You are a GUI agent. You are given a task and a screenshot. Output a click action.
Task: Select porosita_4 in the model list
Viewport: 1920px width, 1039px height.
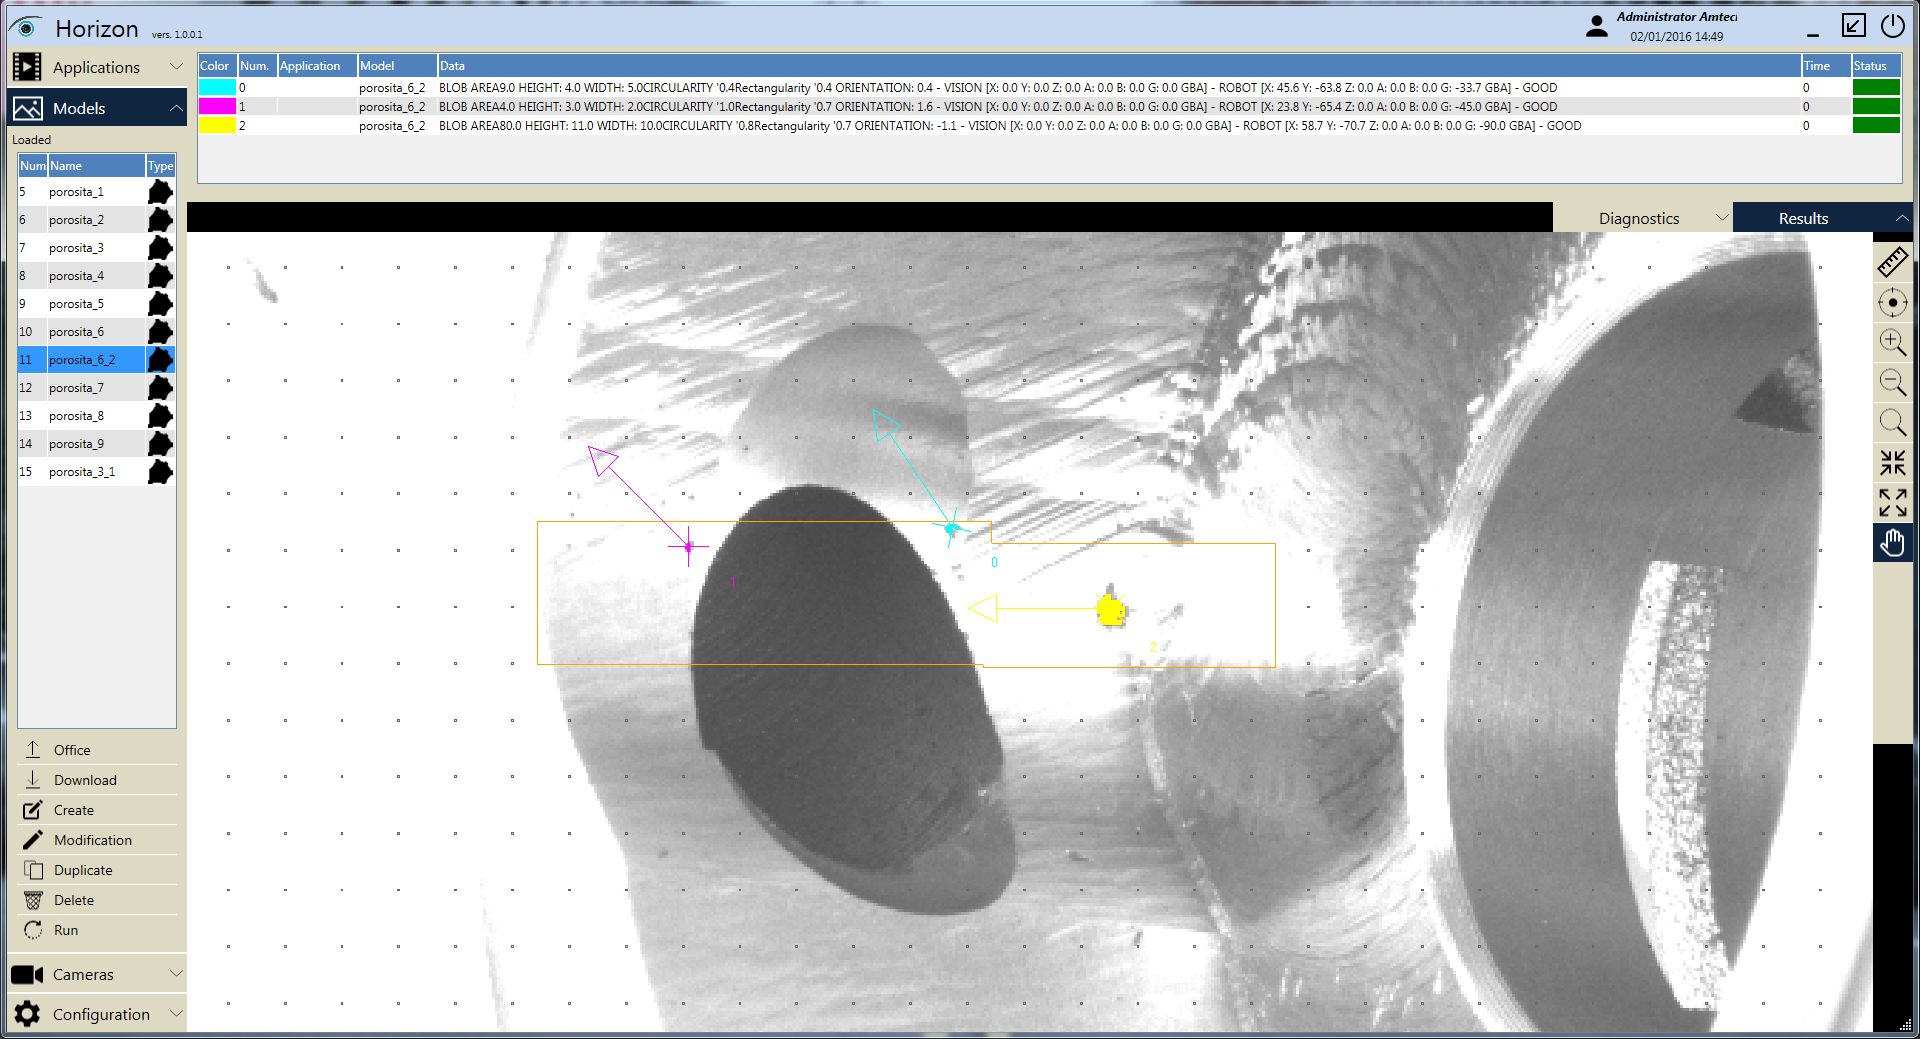point(97,276)
